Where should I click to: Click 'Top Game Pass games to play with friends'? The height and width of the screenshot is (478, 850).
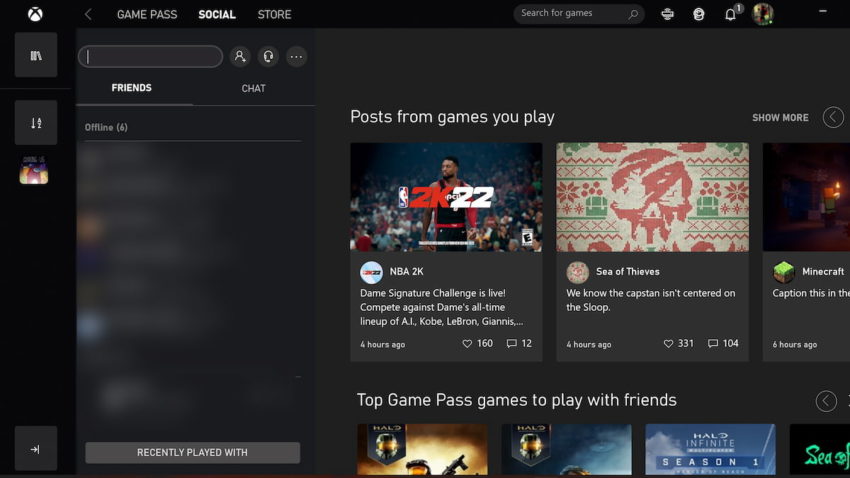tap(517, 400)
